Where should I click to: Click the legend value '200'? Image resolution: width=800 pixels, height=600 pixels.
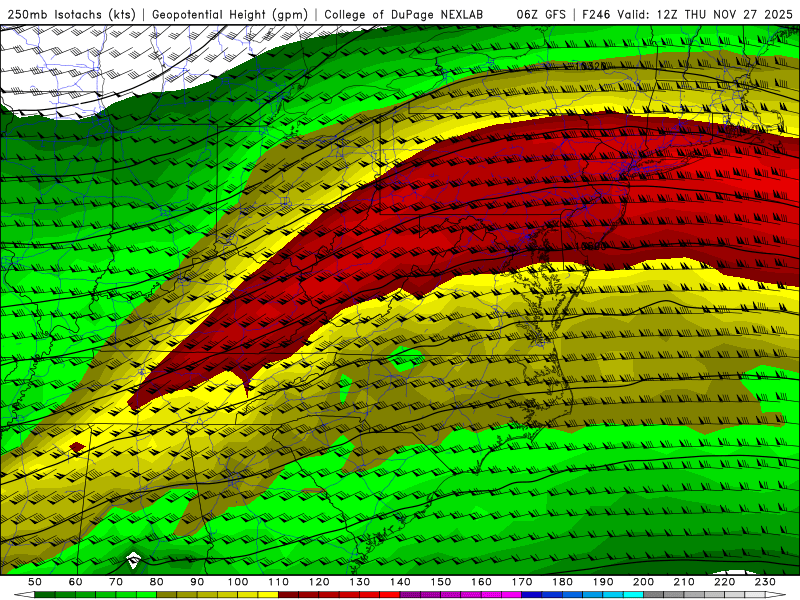point(643,582)
